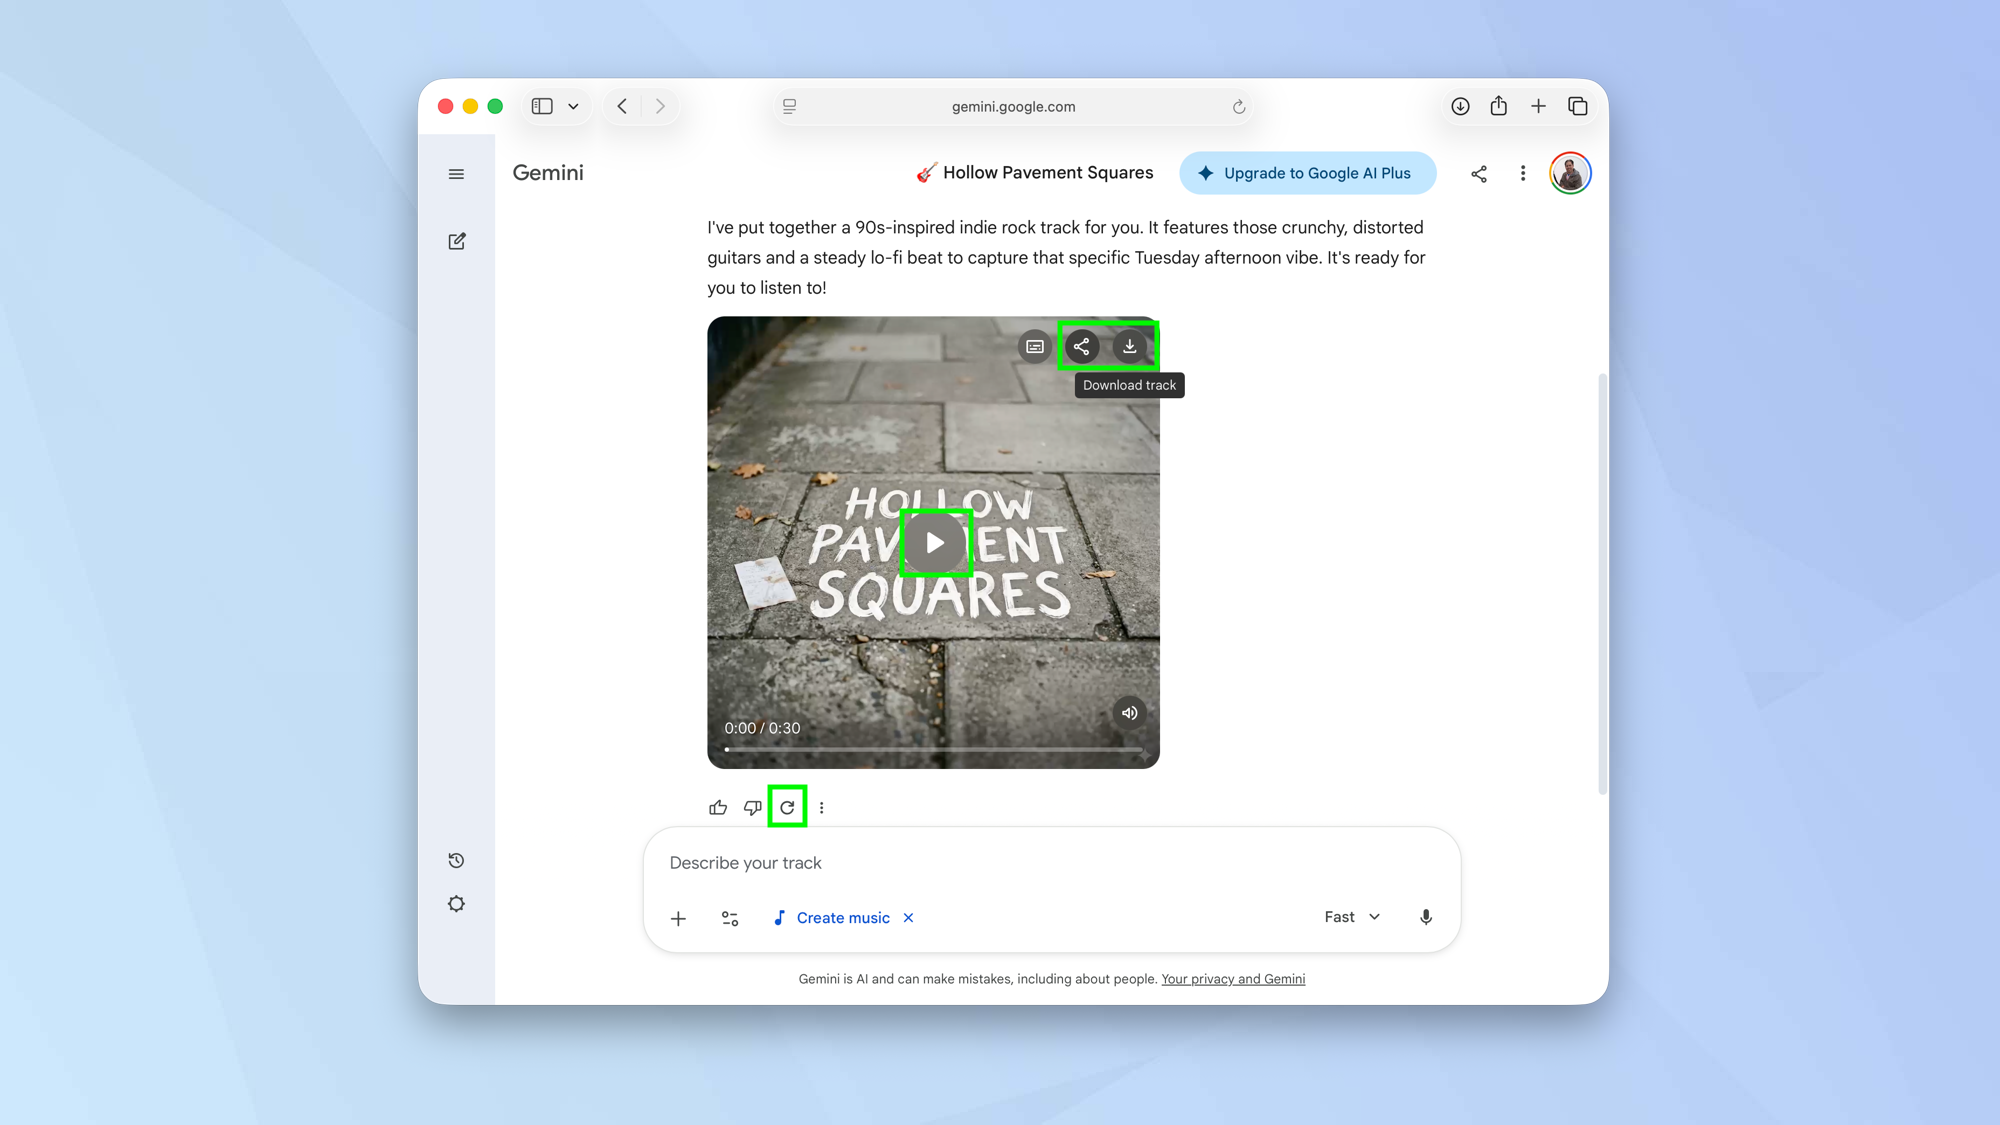Start a new chat from the sidebar
Screen dimensions: 2000x1125
click(456, 241)
